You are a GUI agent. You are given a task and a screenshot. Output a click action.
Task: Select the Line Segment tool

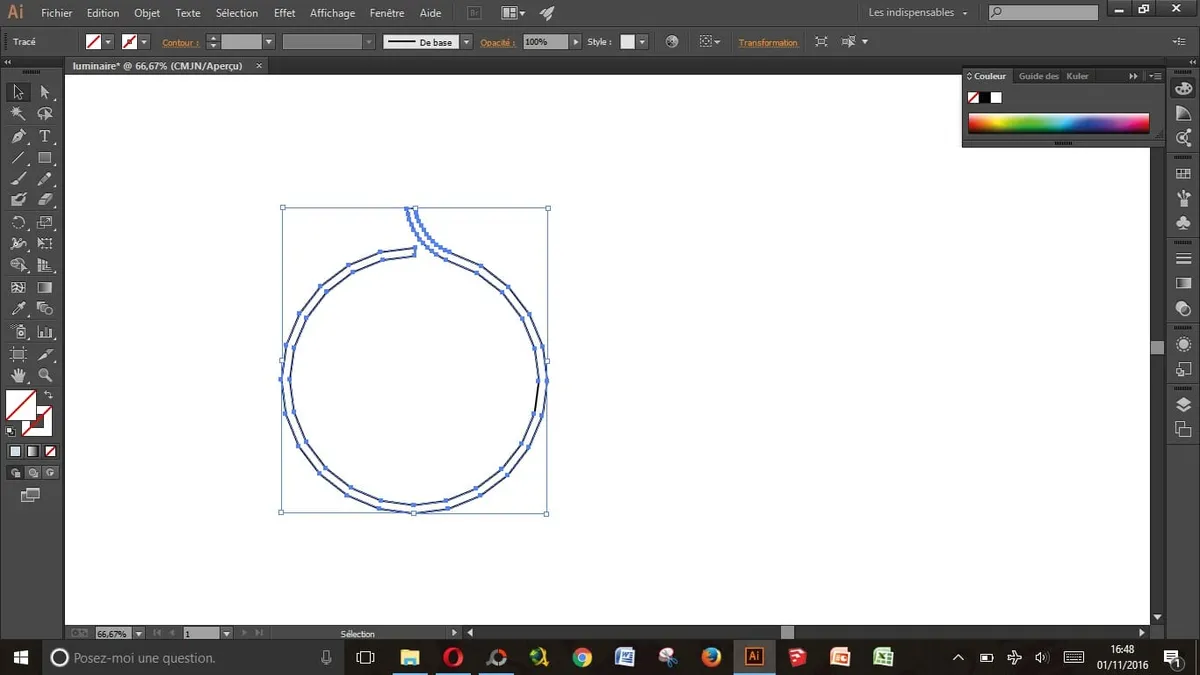click(x=19, y=158)
